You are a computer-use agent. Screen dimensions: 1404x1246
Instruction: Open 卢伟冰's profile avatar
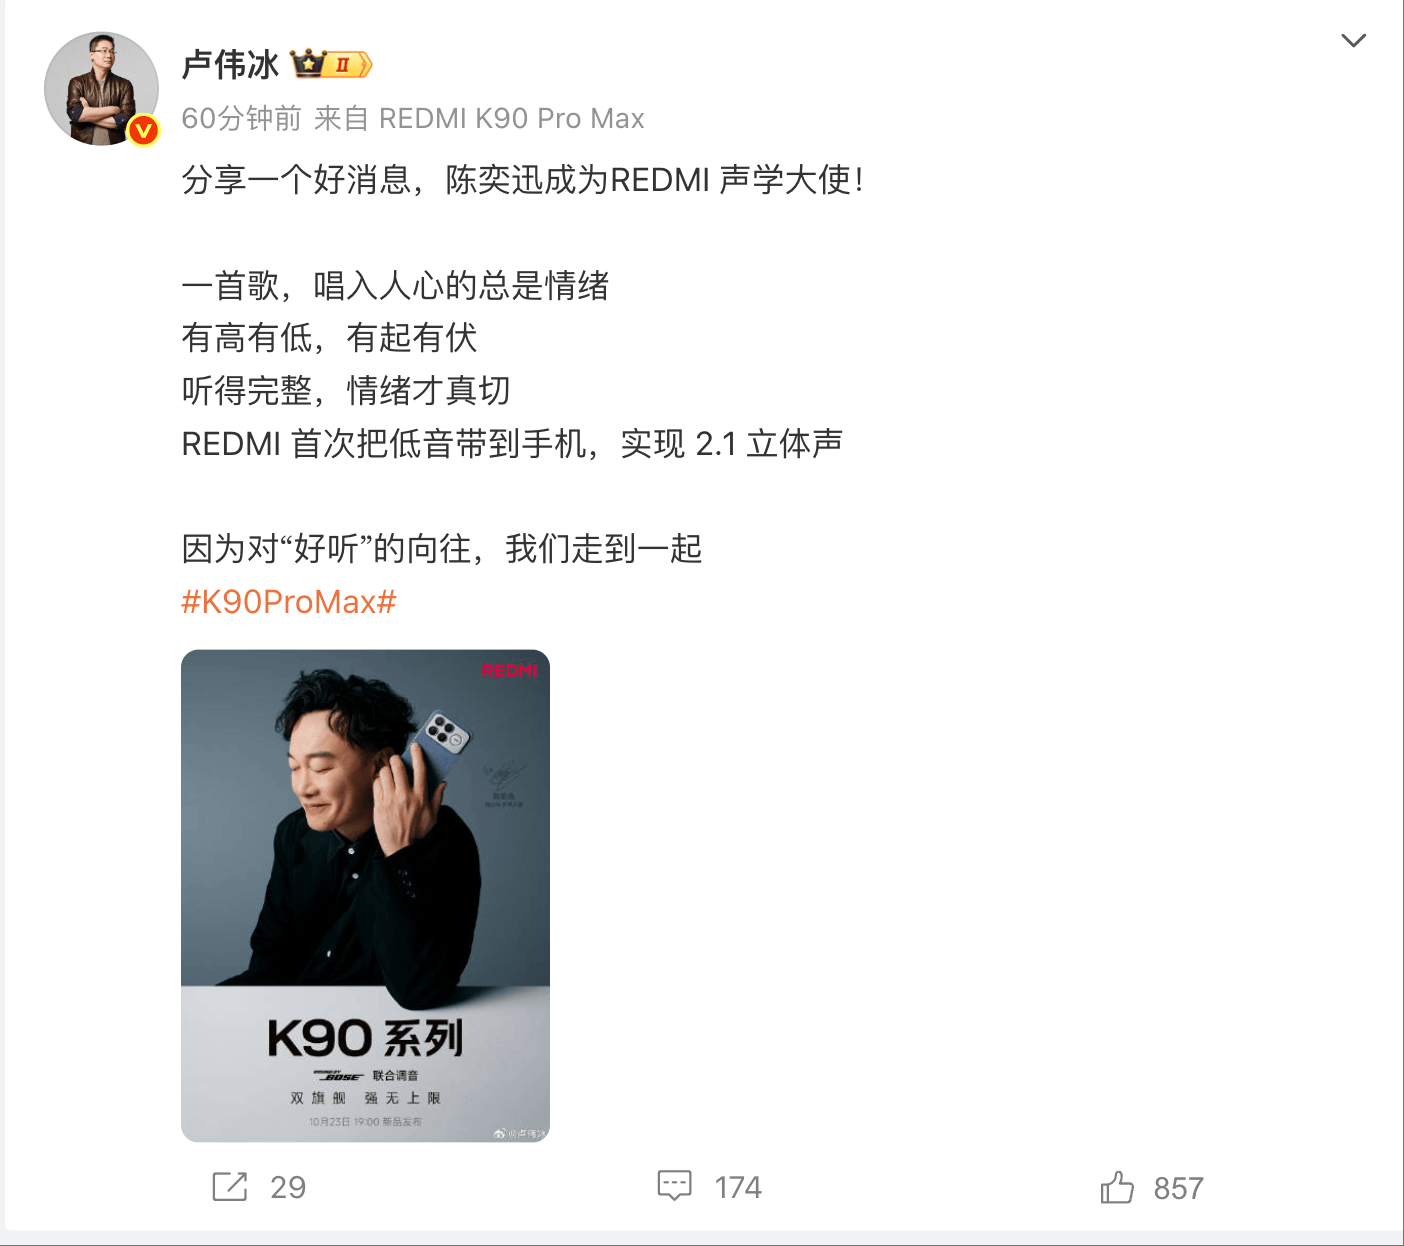point(101,88)
